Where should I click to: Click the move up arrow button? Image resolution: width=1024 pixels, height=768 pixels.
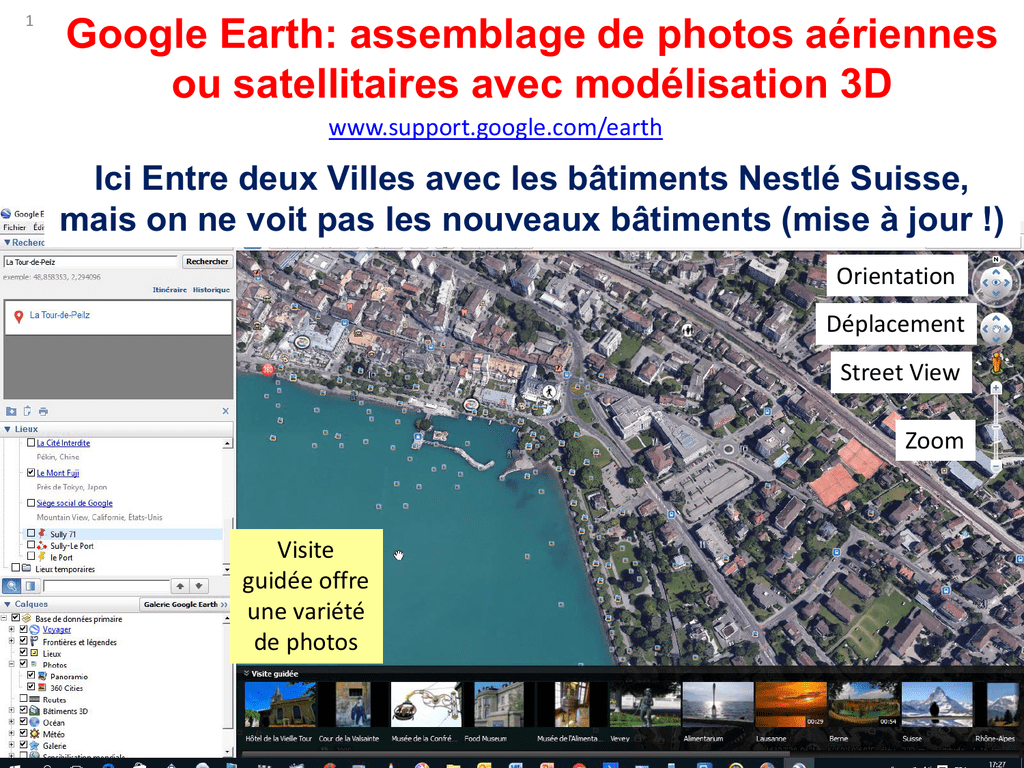[180, 586]
